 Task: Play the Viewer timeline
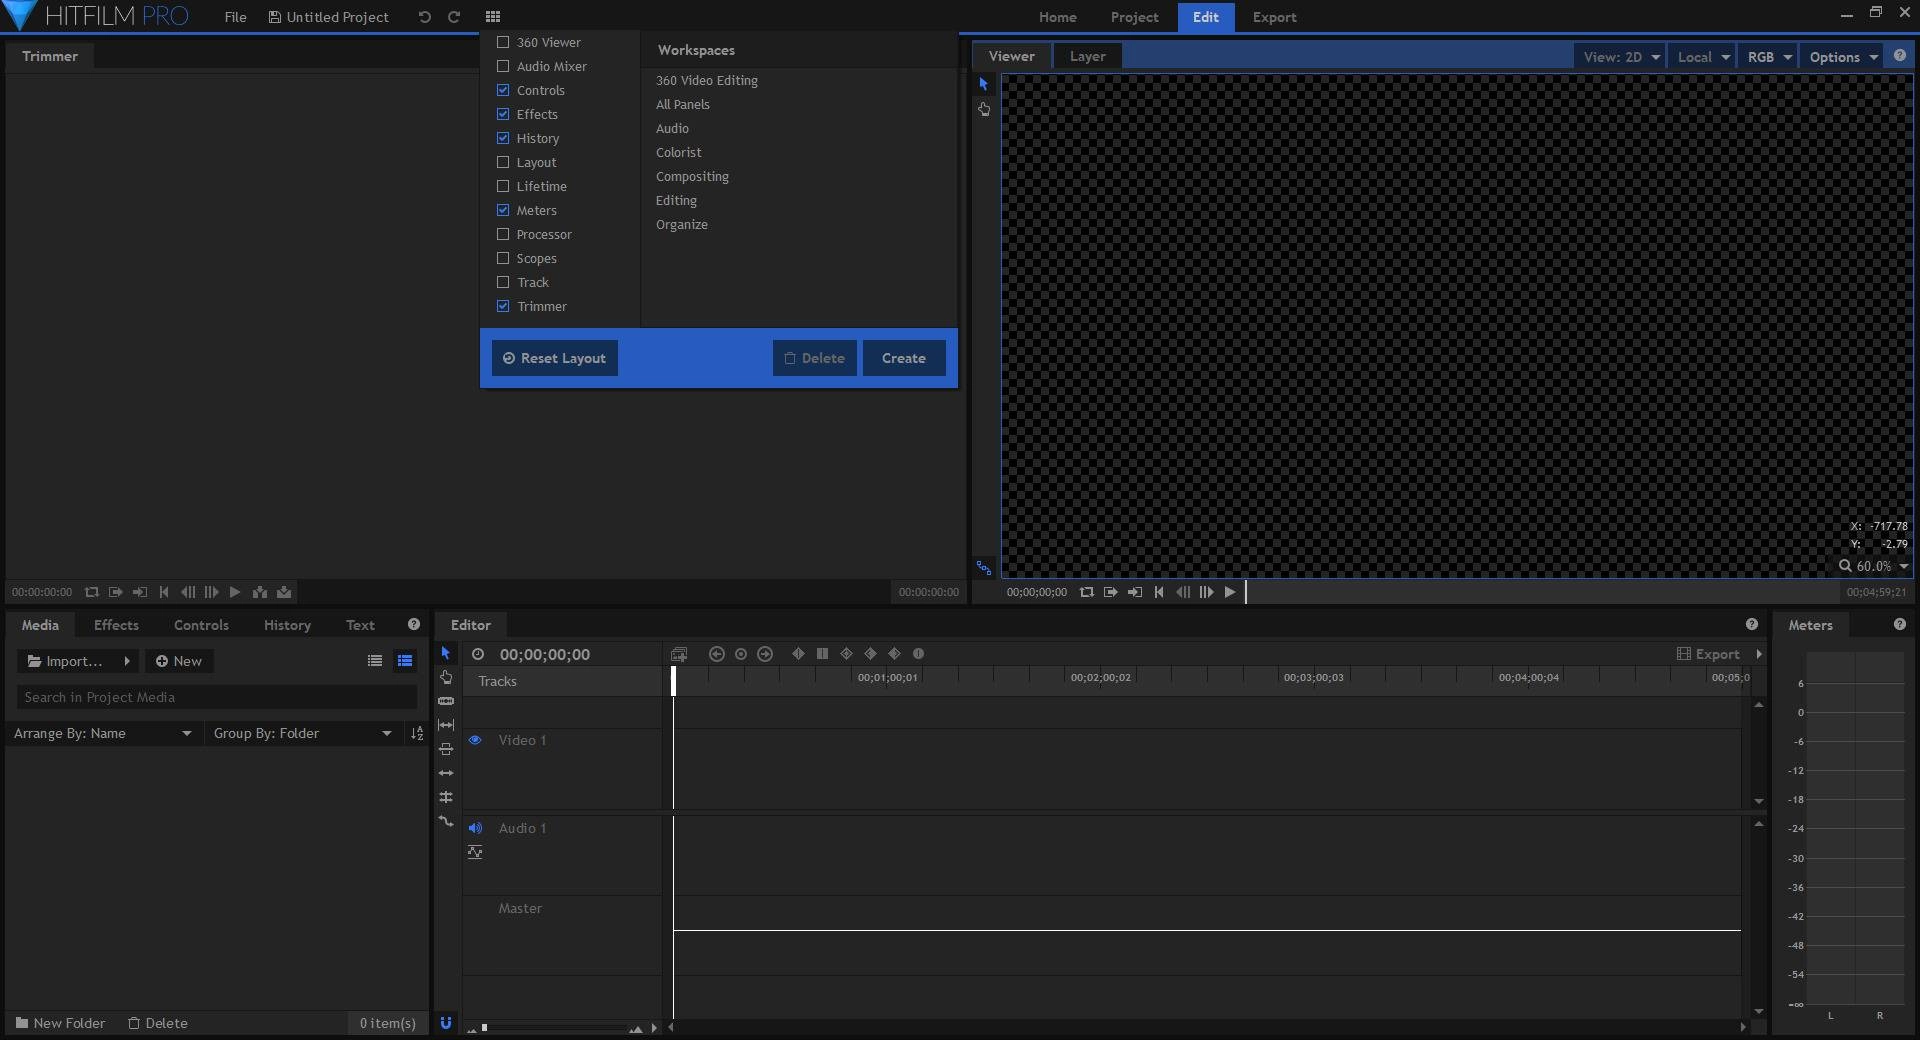click(x=1230, y=592)
